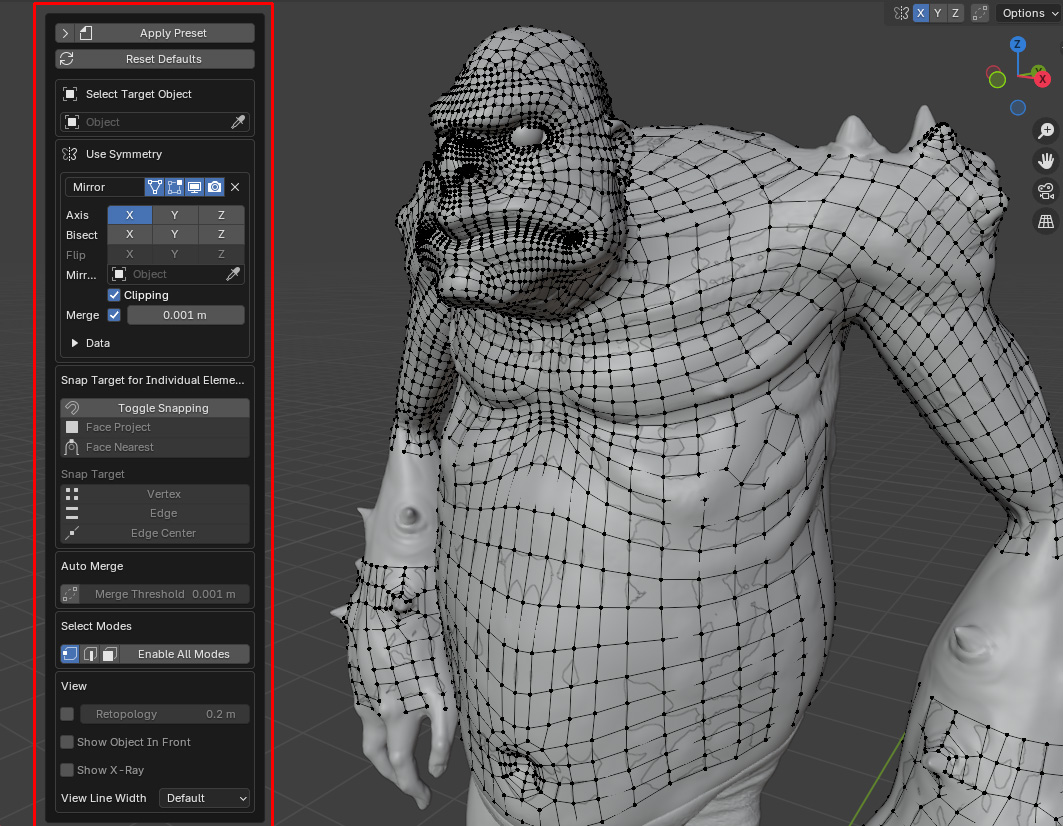Viewport: 1063px width, 826px height.
Task: Toggle Mirror modifier render camera icon
Action: tap(214, 187)
